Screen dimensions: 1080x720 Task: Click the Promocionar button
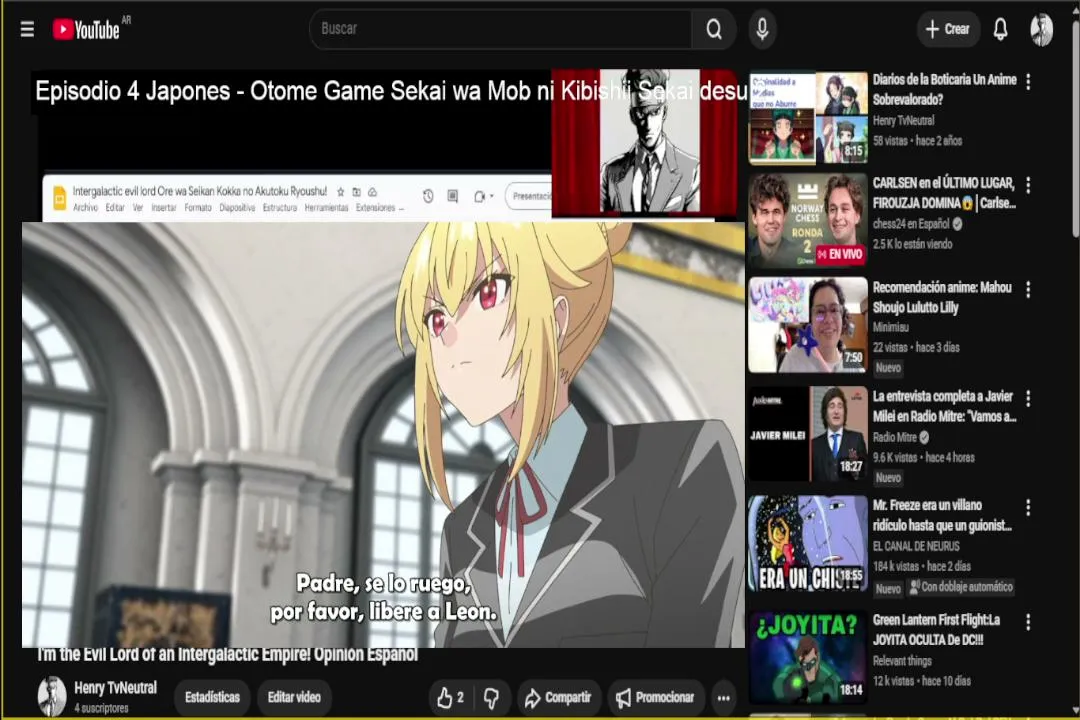point(655,698)
